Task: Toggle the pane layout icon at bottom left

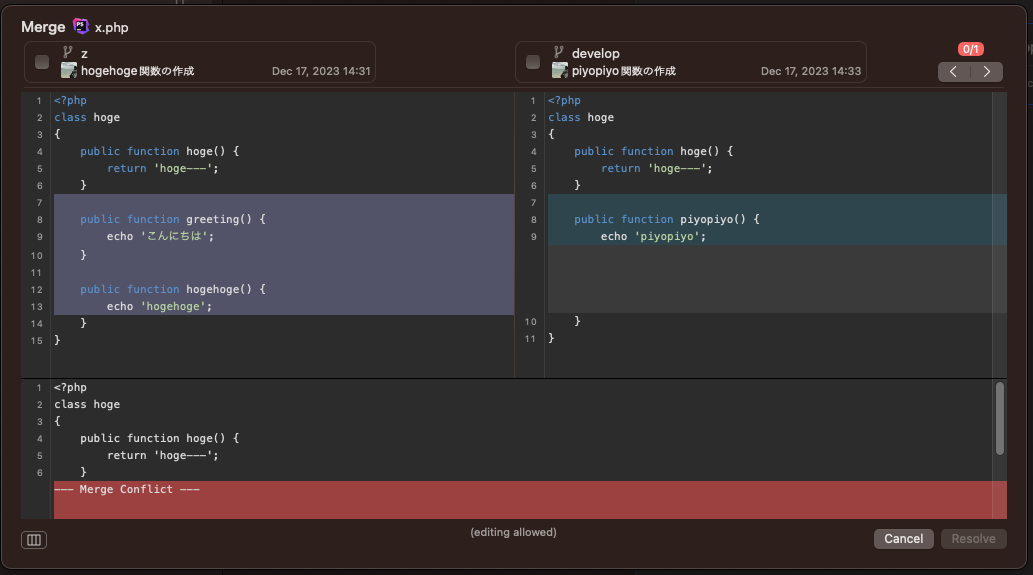Action: tap(34, 540)
